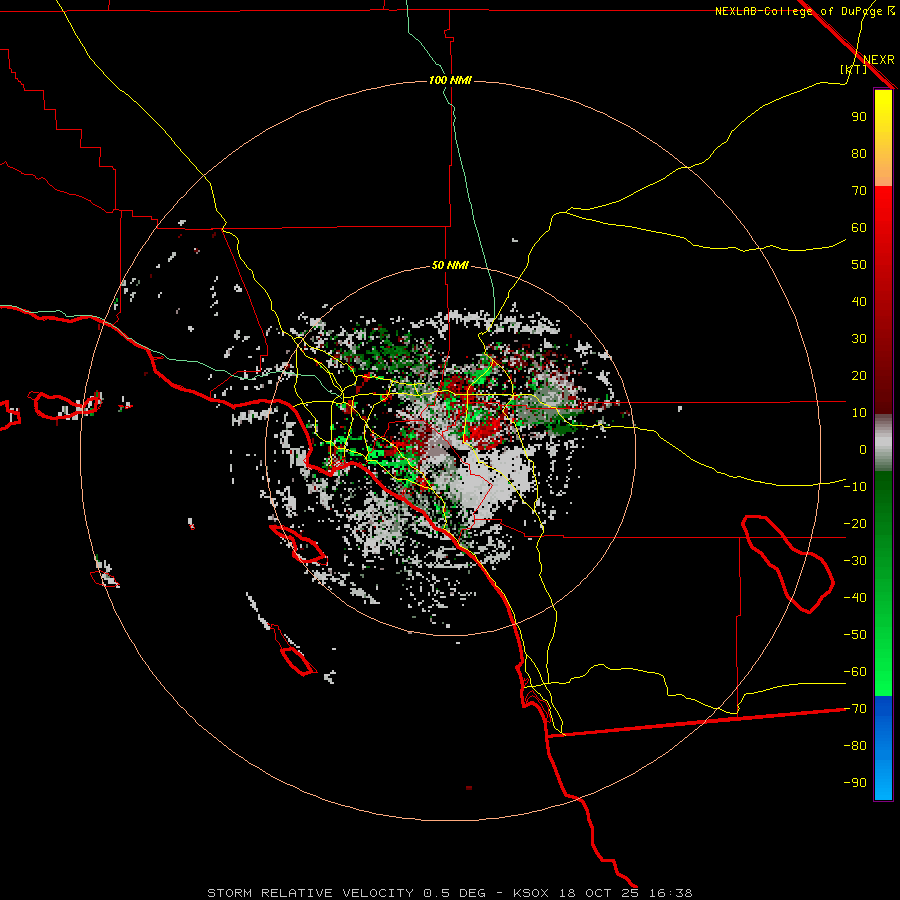This screenshot has width=900, height=900.
Task: Select the -50 value on velocity scale
Action: (x=855, y=635)
